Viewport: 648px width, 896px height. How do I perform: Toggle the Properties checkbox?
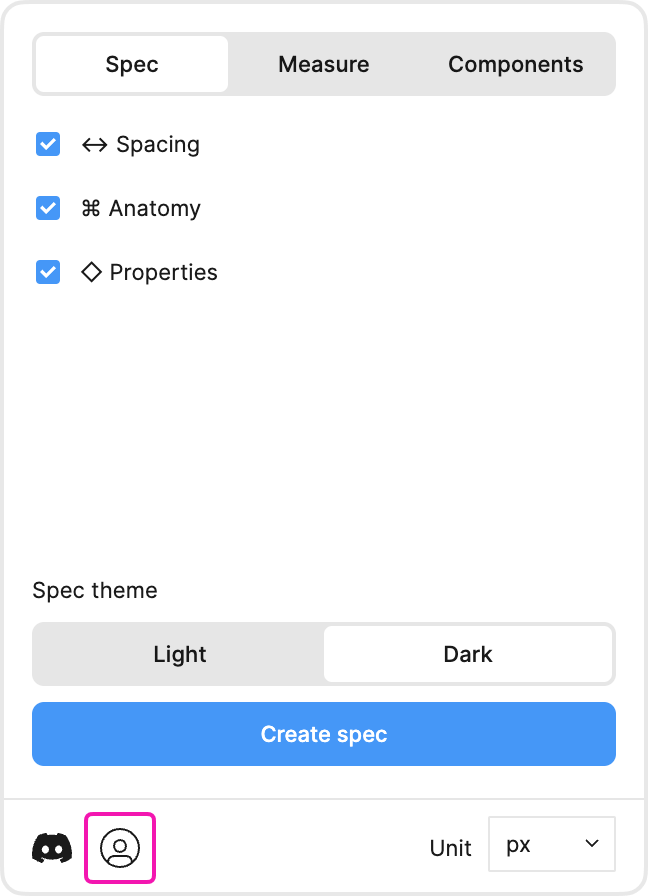click(48, 272)
